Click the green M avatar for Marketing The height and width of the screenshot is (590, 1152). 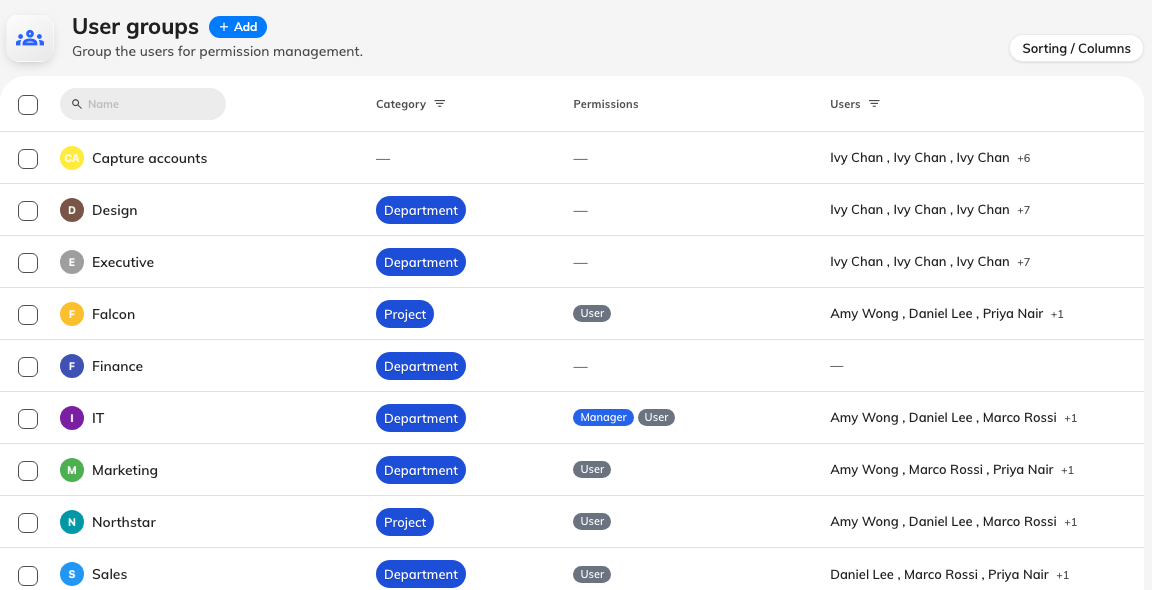[x=72, y=470]
